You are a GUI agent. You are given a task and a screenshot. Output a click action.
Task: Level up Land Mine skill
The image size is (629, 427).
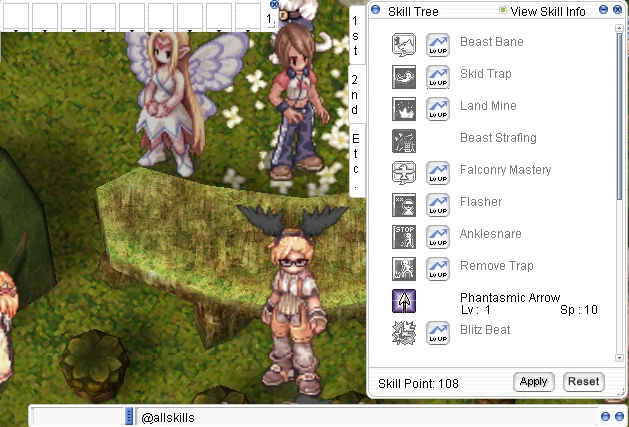tap(438, 109)
